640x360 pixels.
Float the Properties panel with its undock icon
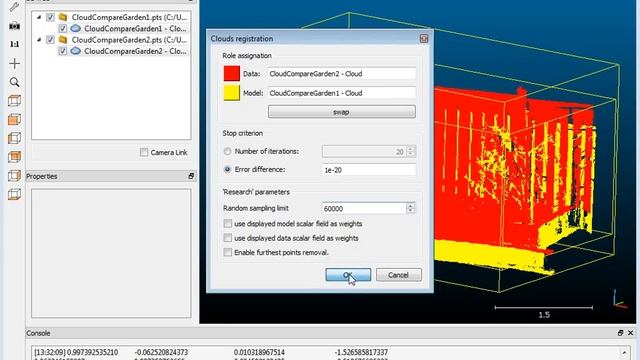[x=191, y=176]
